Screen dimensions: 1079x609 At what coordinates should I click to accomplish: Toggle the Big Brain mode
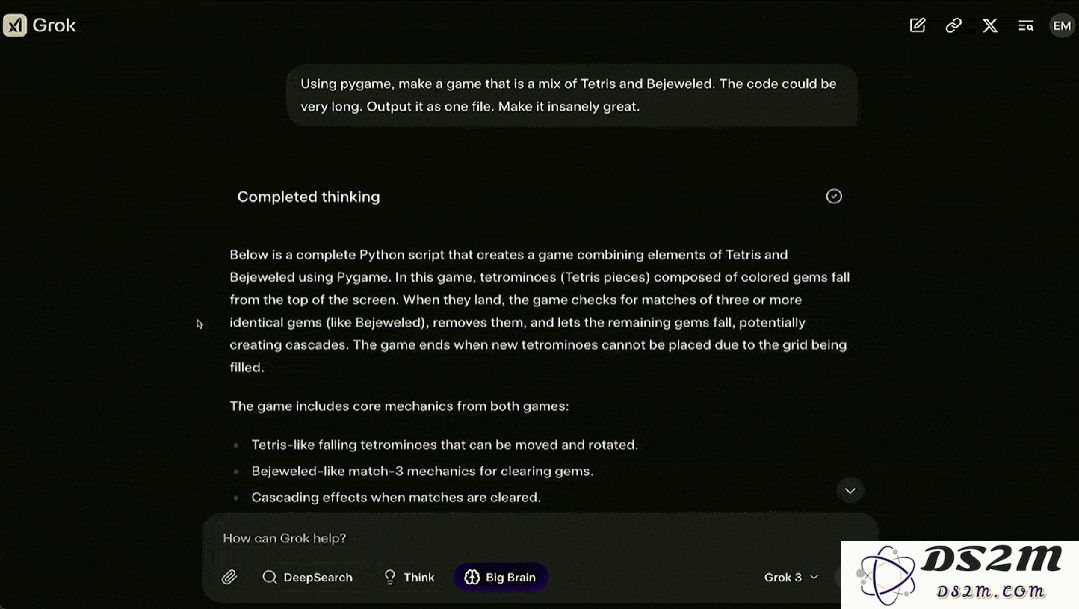(500, 577)
